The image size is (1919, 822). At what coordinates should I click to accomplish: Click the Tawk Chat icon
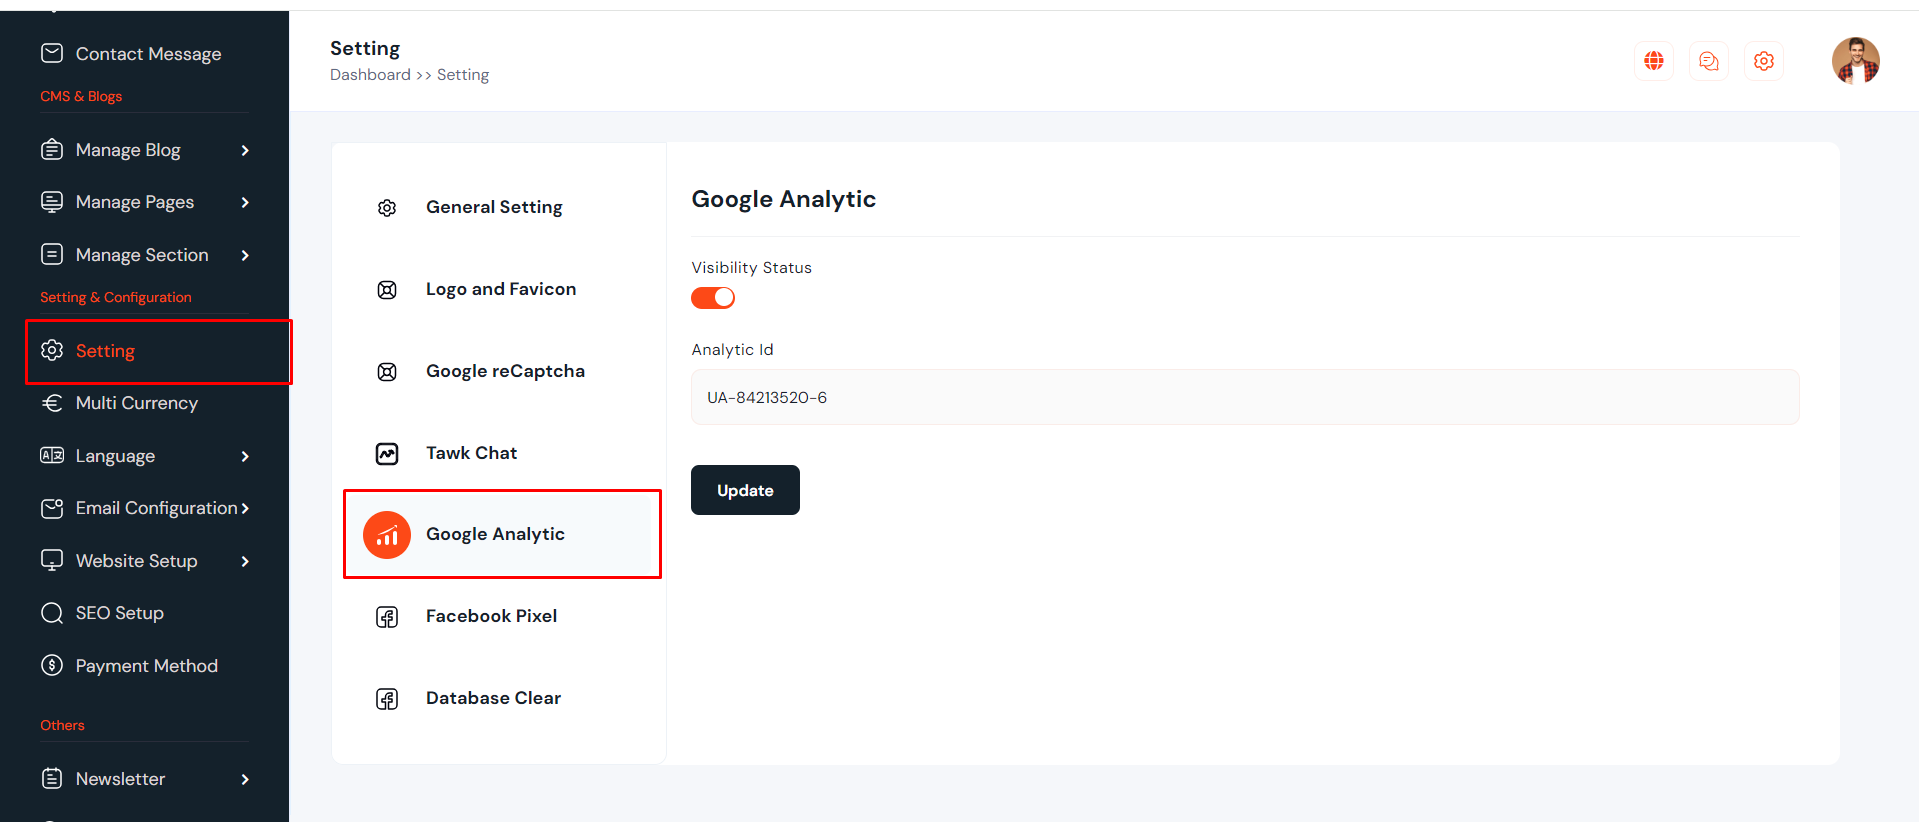click(x=387, y=454)
